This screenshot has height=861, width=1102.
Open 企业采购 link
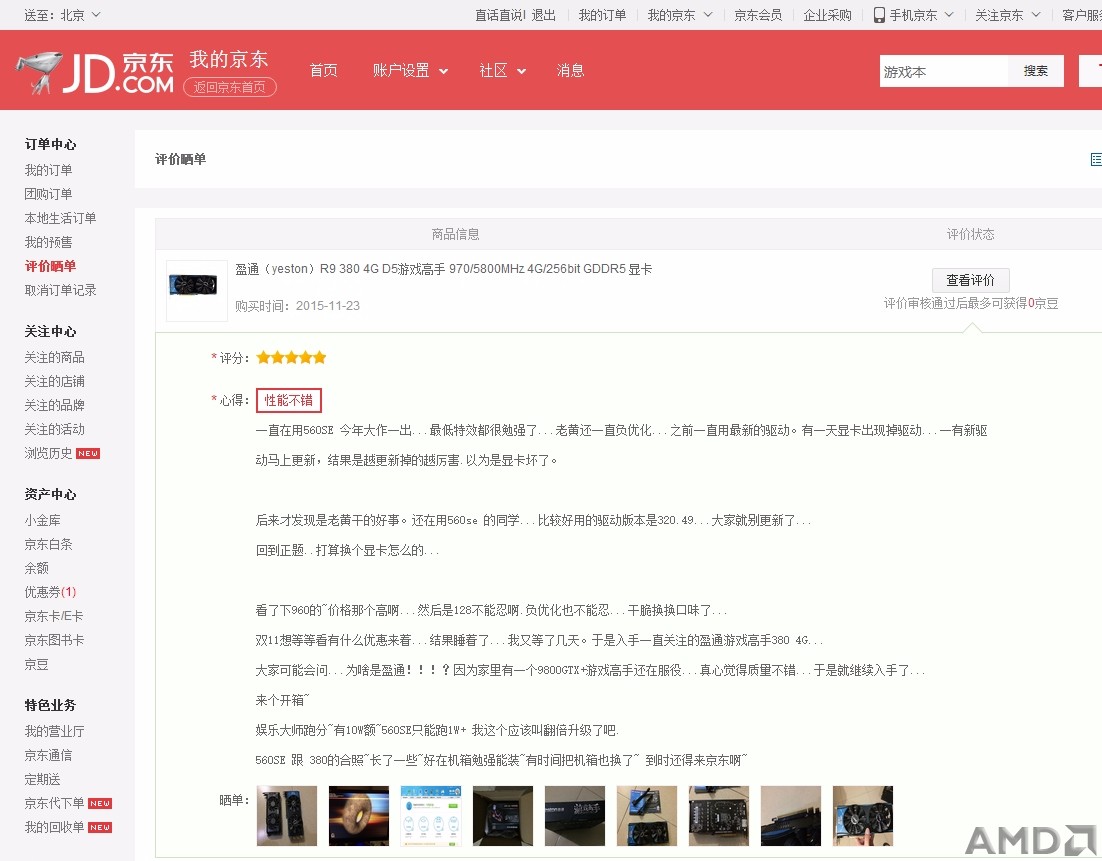827,15
